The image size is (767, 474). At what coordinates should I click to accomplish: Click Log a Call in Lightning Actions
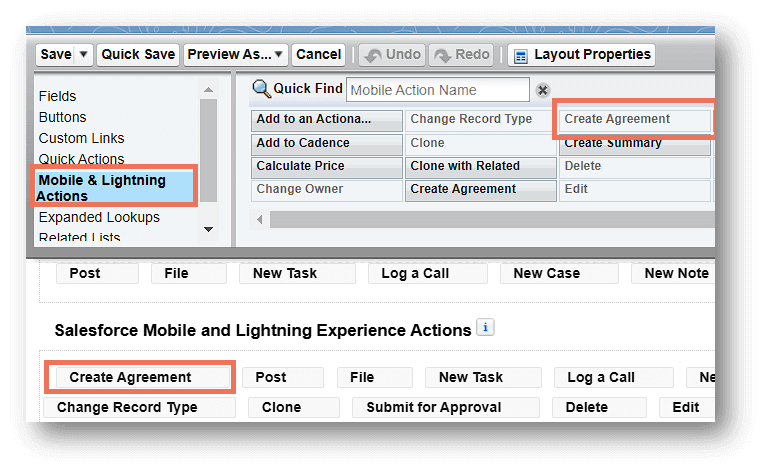(x=613, y=378)
